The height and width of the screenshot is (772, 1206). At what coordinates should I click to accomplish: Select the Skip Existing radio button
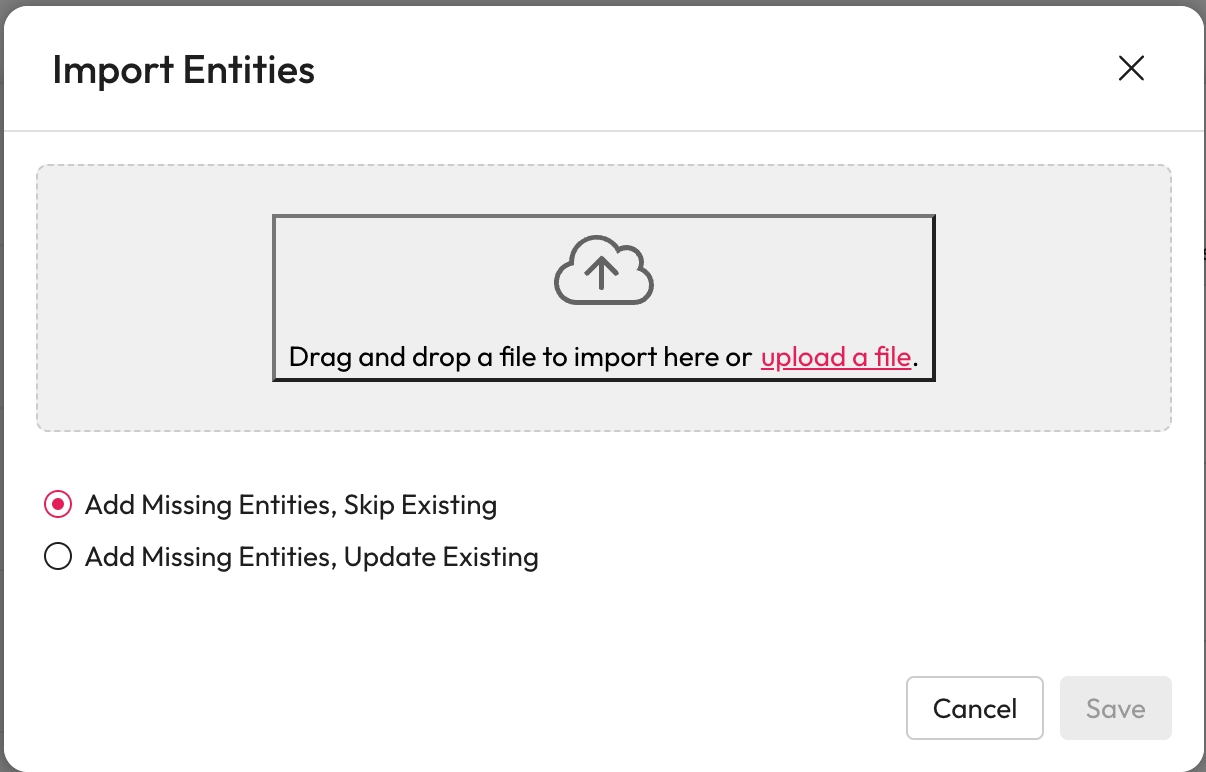tap(58, 505)
